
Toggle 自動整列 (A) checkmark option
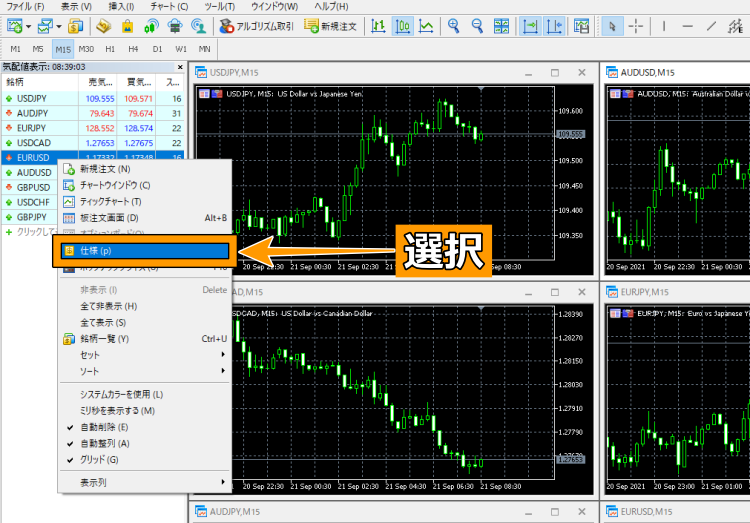104,443
